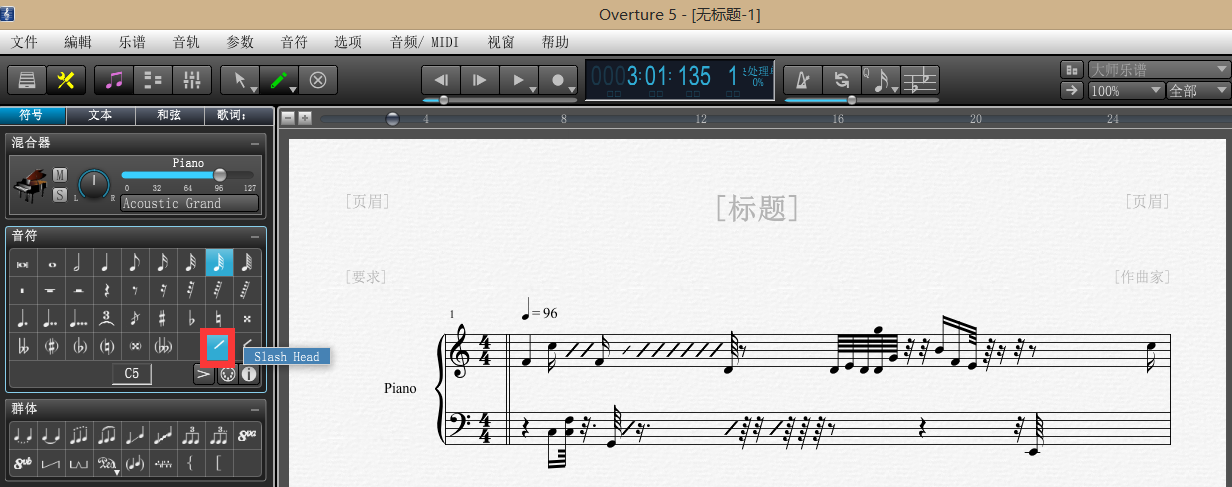The image size is (1232, 487).
Task: Click the step backward transport button
Action: pos(441,80)
